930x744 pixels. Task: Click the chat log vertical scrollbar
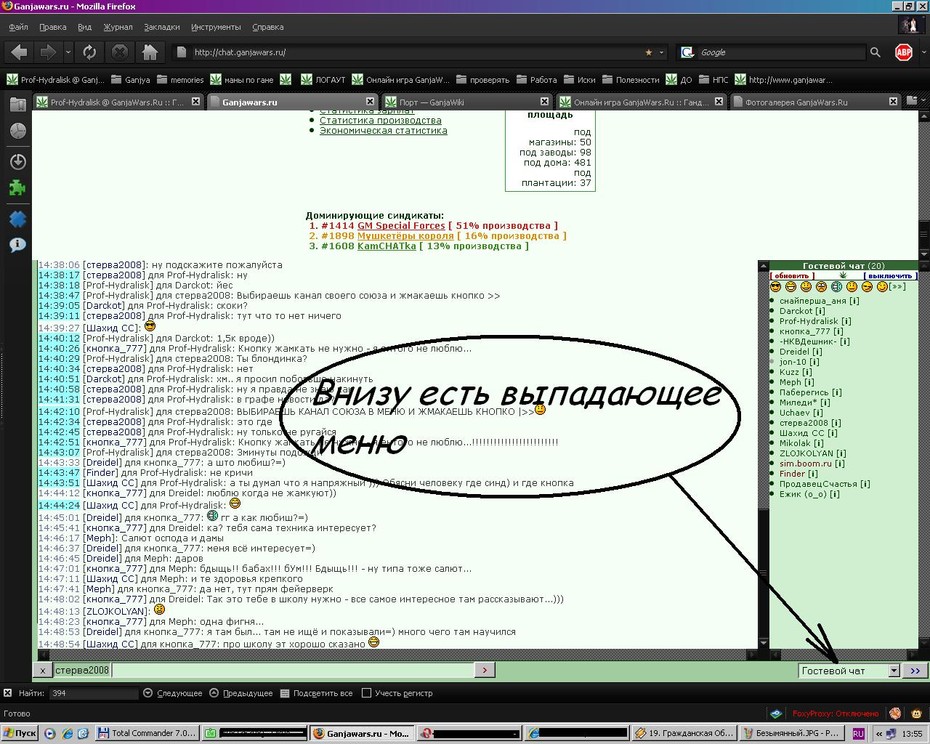click(763, 454)
